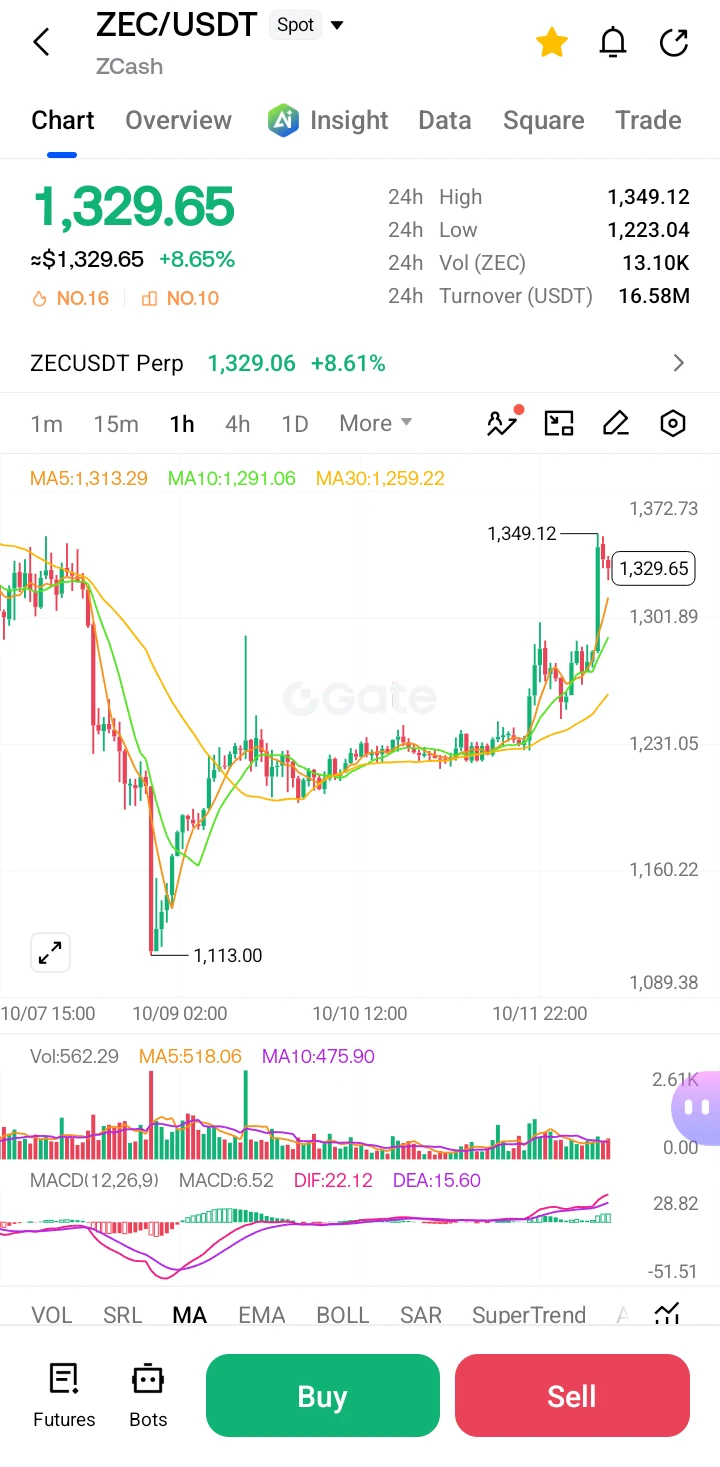Select the SAR indicator
Image resolution: width=720 pixels, height=1467 pixels.
pos(421,1314)
